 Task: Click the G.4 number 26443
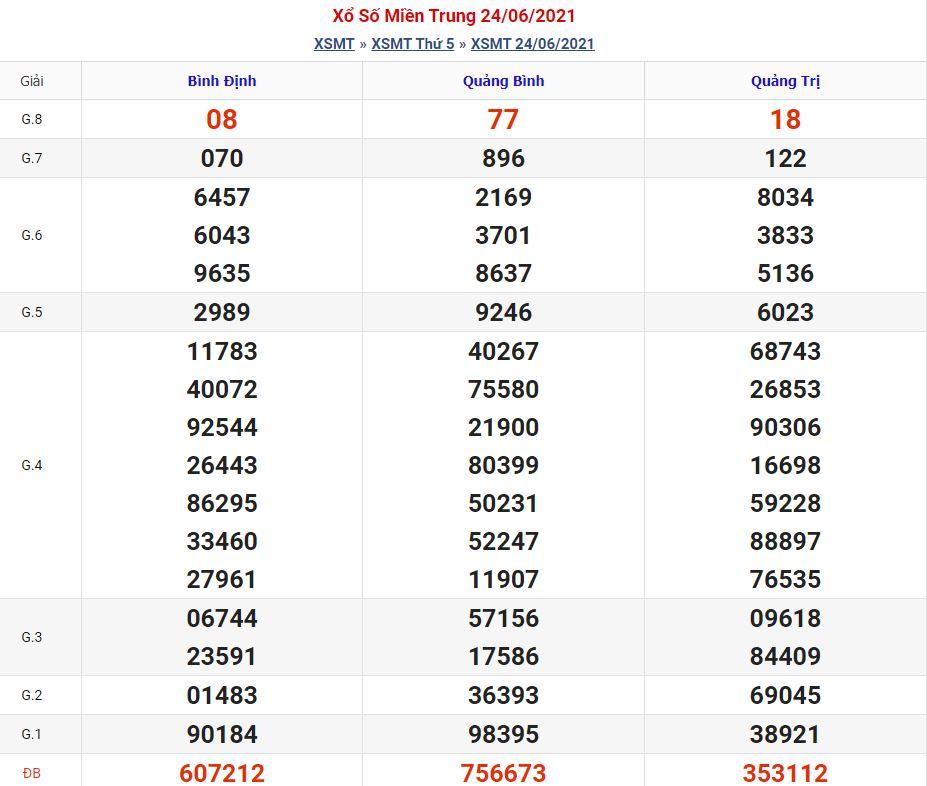pos(222,465)
